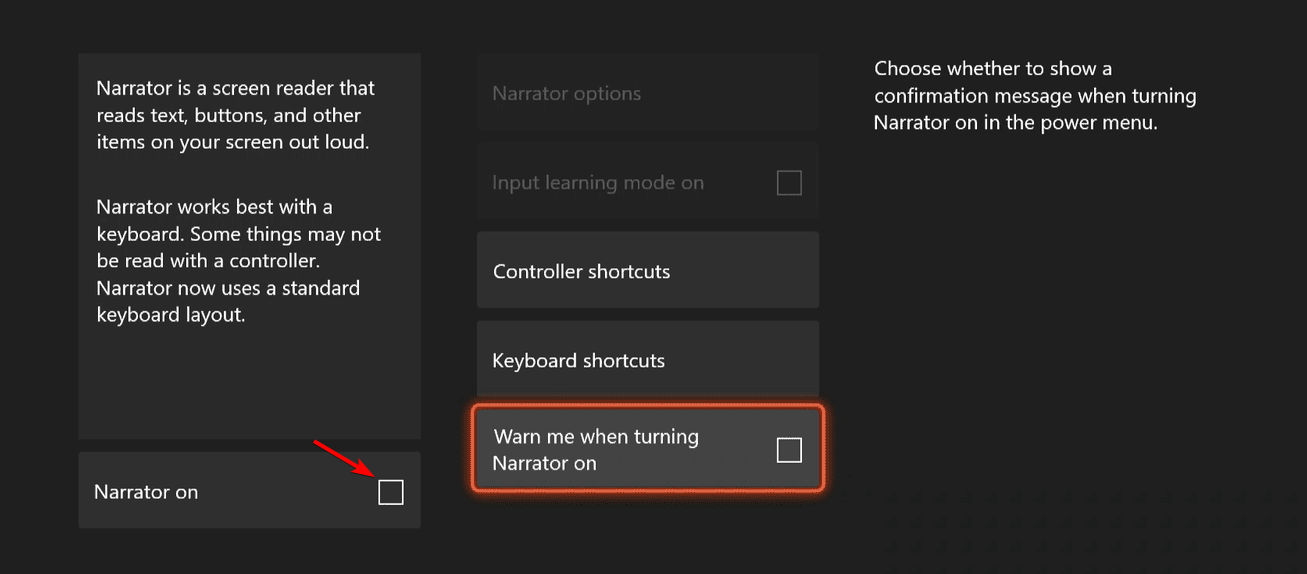
Task: Click "Narrator now uses a standard" text line
Action: 227,288
